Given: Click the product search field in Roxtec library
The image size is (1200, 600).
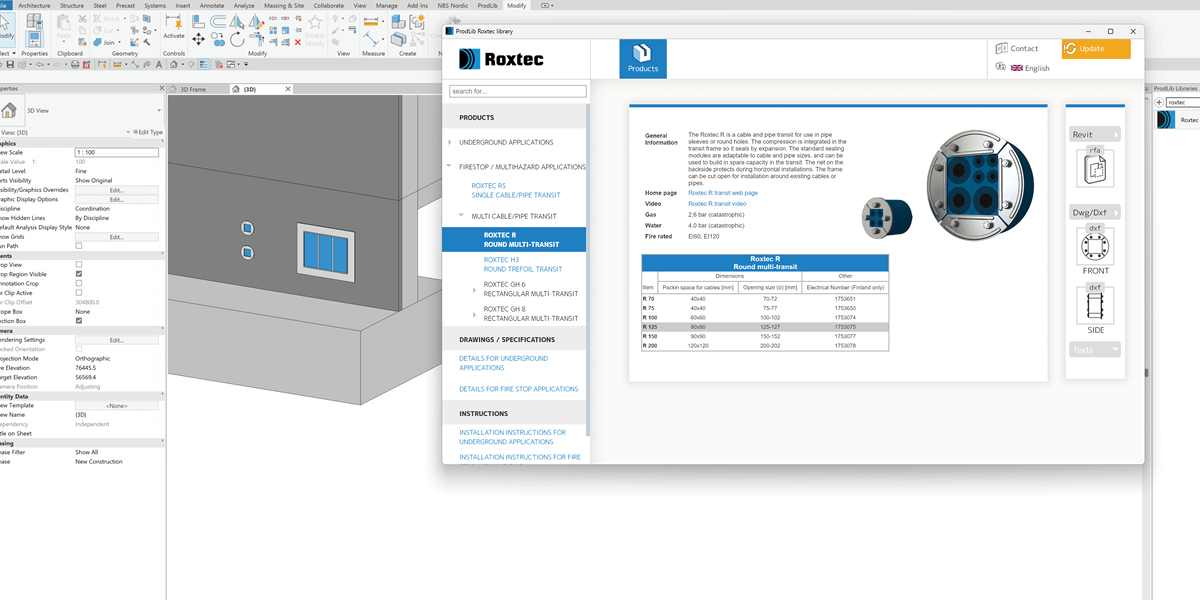Looking at the screenshot, I should coord(518,91).
